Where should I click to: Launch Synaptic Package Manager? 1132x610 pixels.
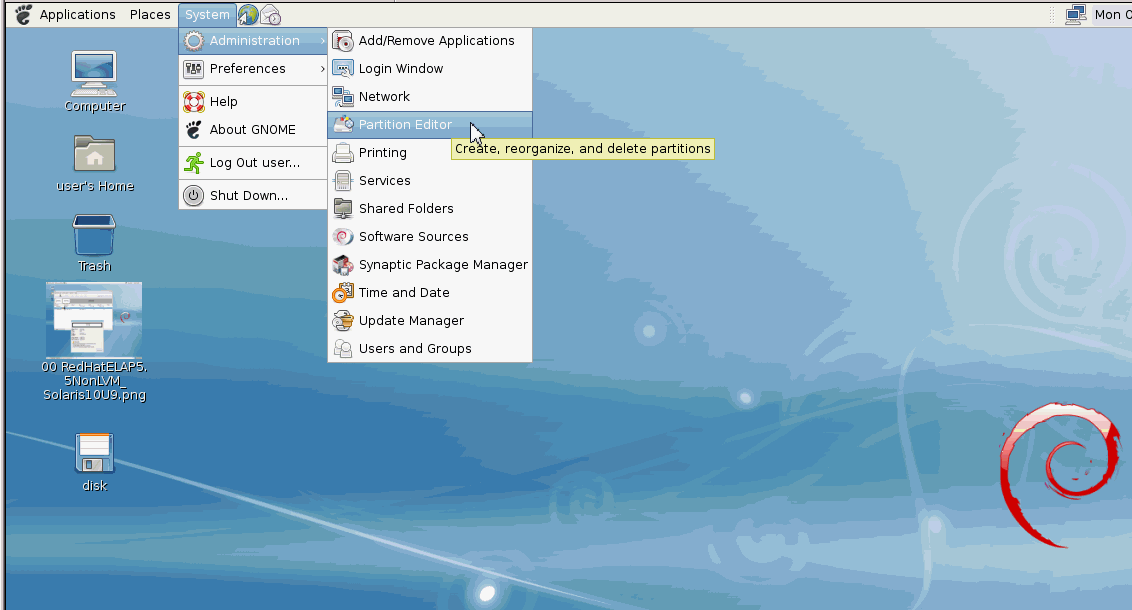click(430, 265)
